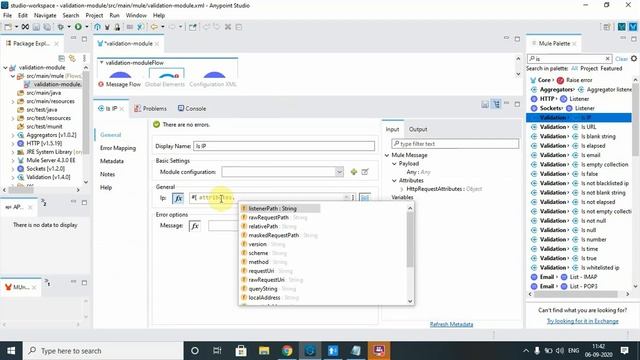
Task: Open Notes section in properties
Action: (x=107, y=174)
